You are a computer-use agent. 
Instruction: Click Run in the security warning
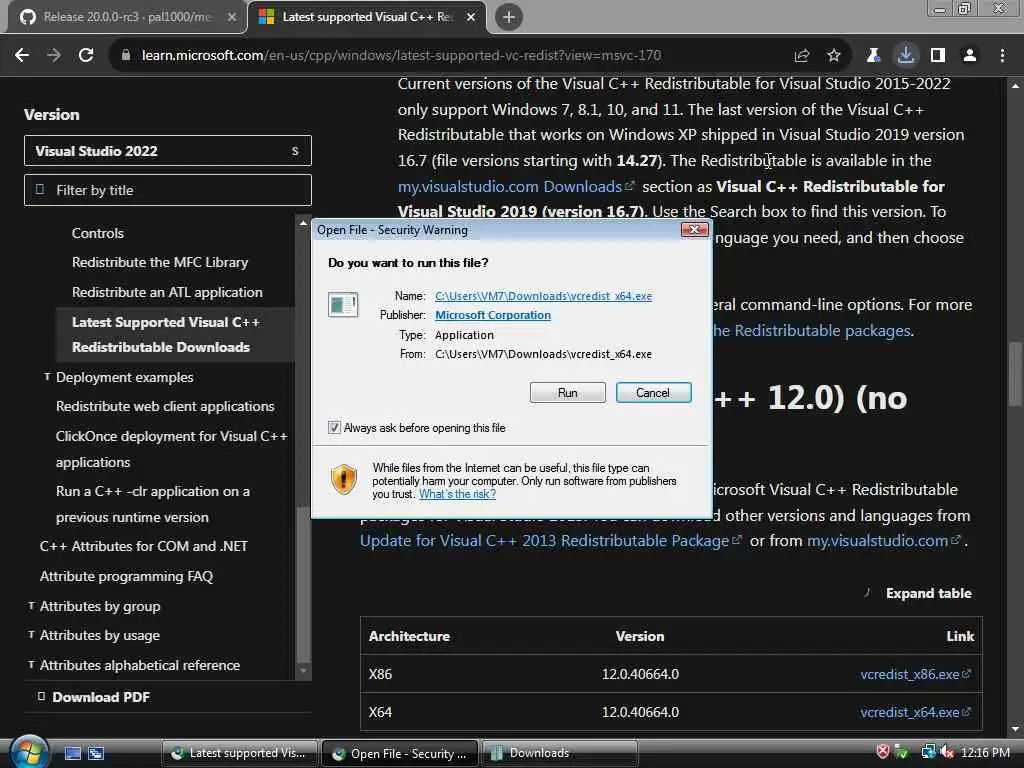click(x=568, y=392)
